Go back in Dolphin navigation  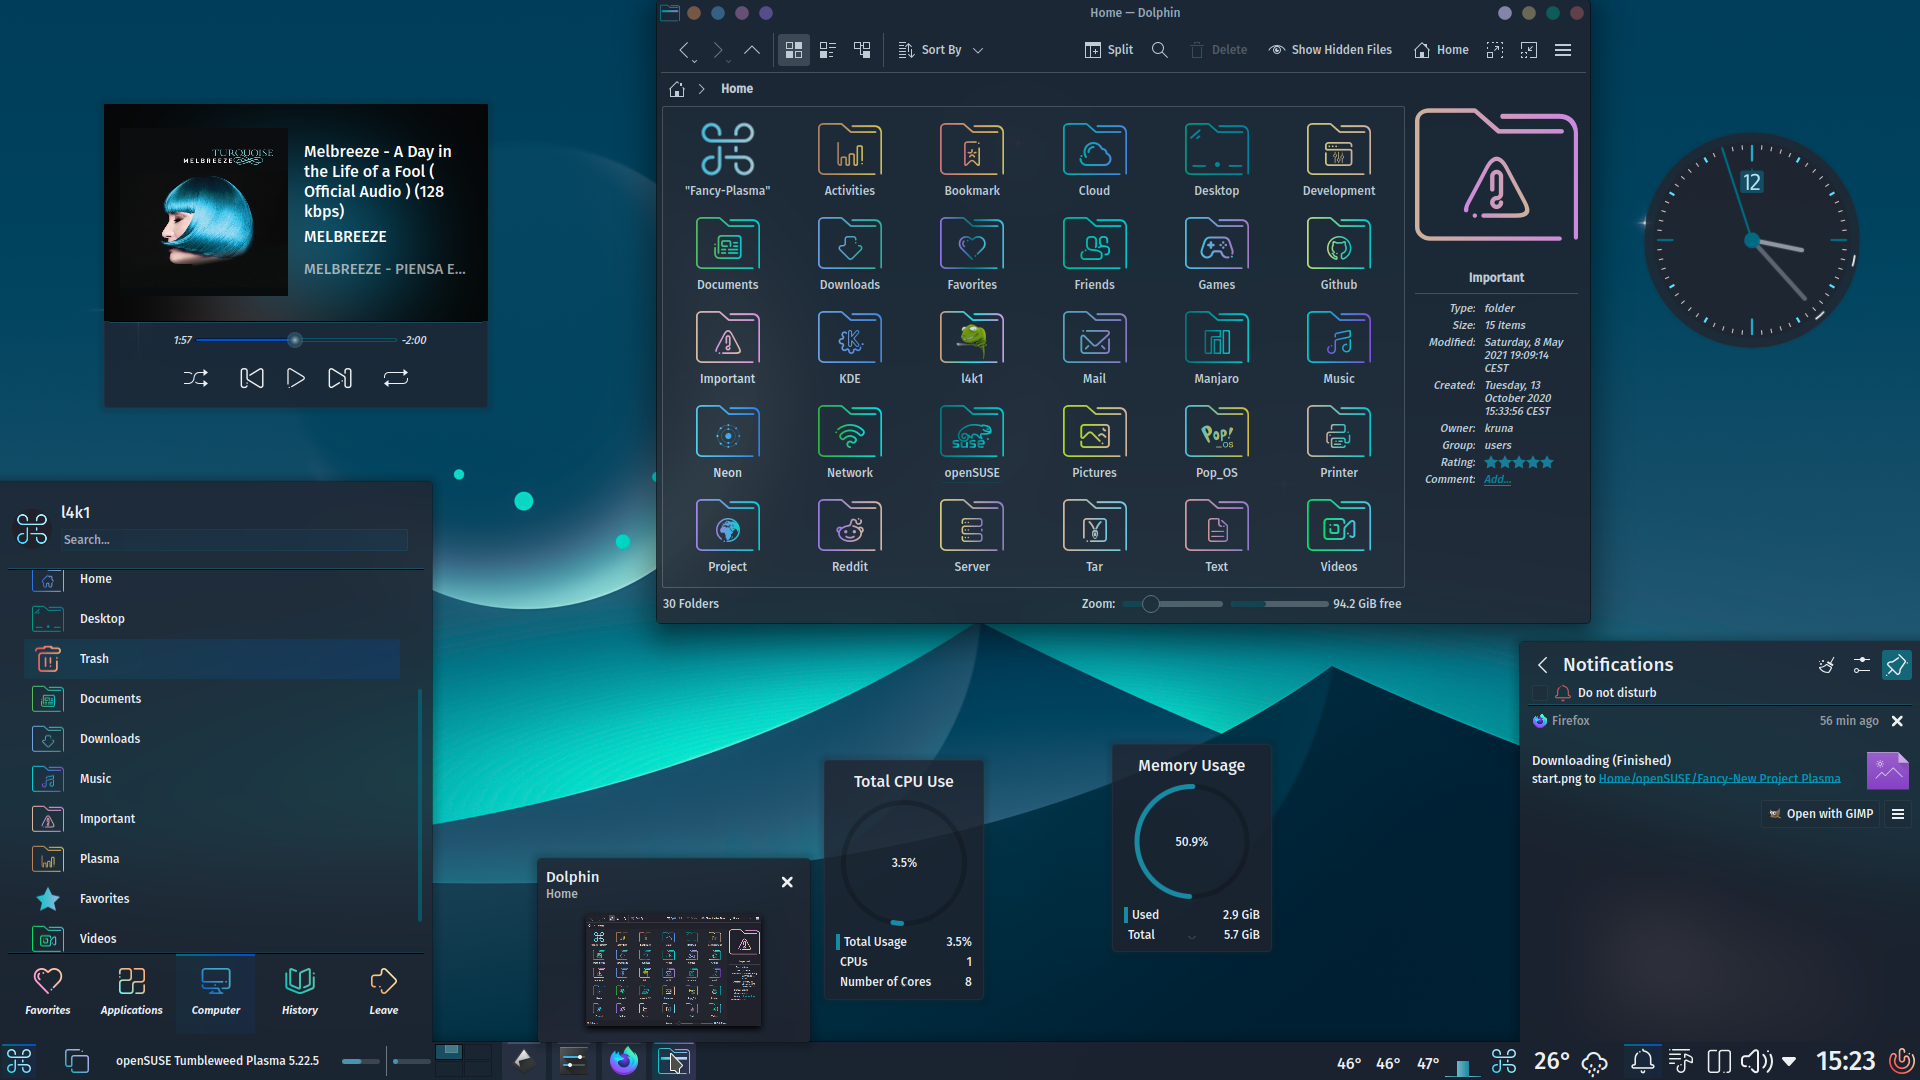(684, 50)
